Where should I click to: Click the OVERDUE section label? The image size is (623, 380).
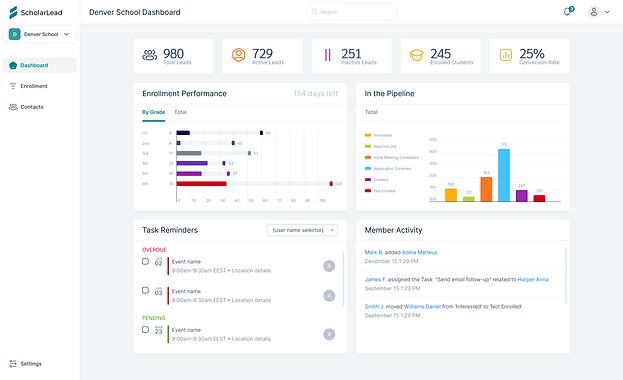click(x=154, y=250)
